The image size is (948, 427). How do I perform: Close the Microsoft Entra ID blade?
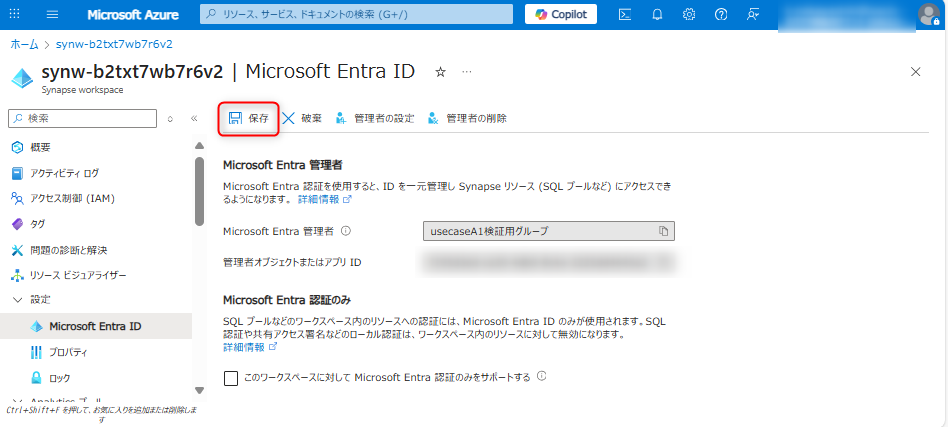tap(916, 72)
